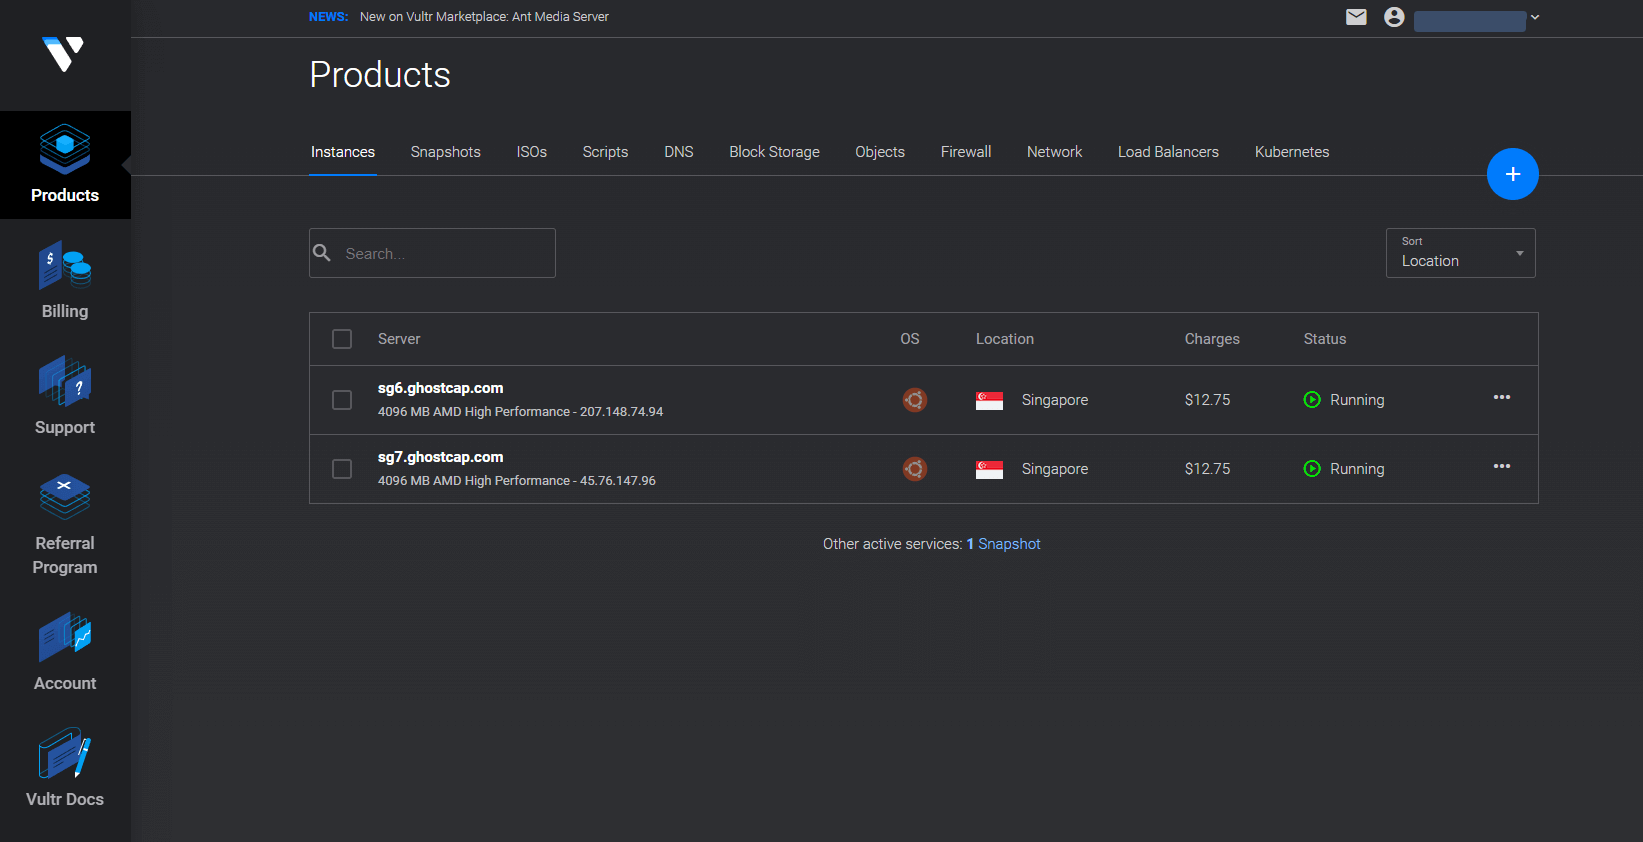Click the search magnifier icon
This screenshot has width=1643, height=842.
coord(322,253)
